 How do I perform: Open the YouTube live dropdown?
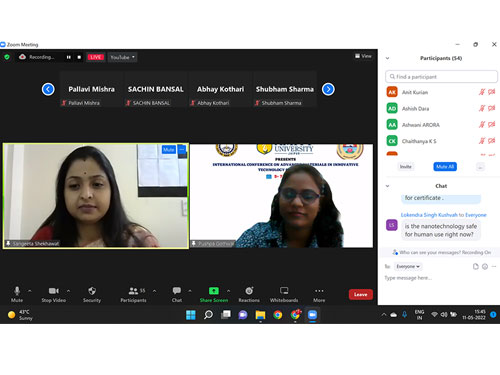pos(122,57)
